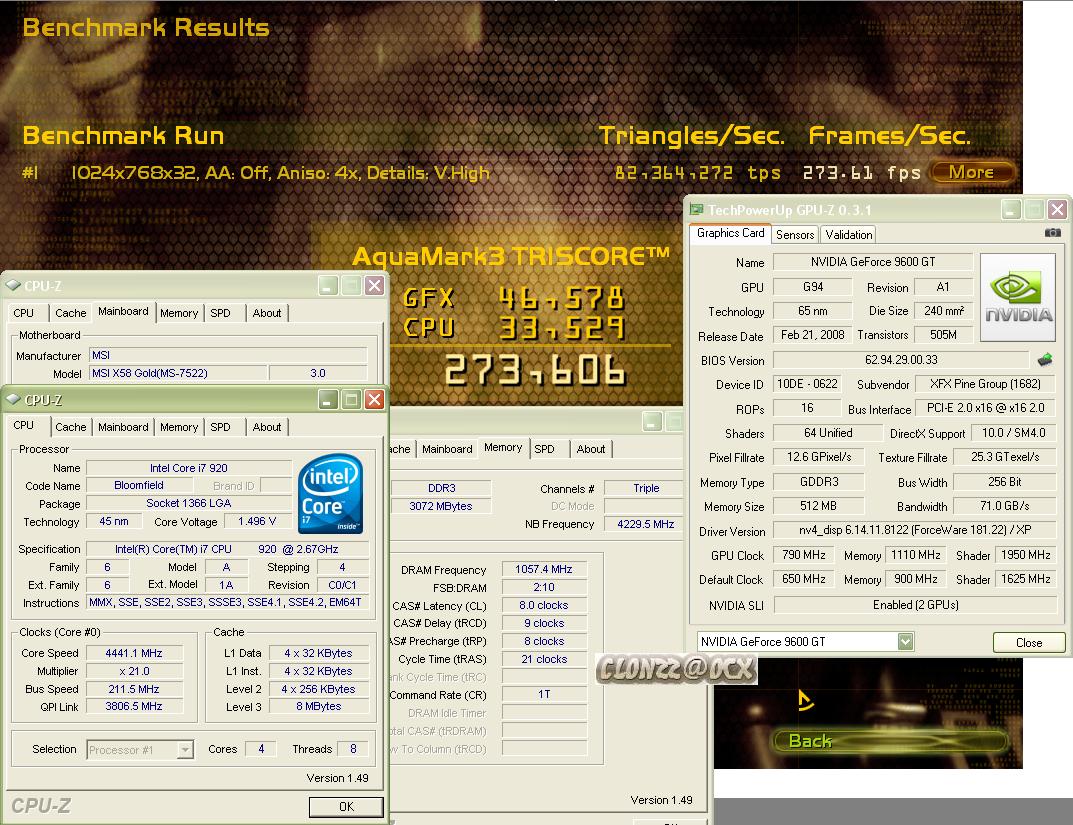This screenshot has width=1073, height=825.
Task: Select the Graphics Card tab in GPU-Z
Action: click(x=730, y=233)
